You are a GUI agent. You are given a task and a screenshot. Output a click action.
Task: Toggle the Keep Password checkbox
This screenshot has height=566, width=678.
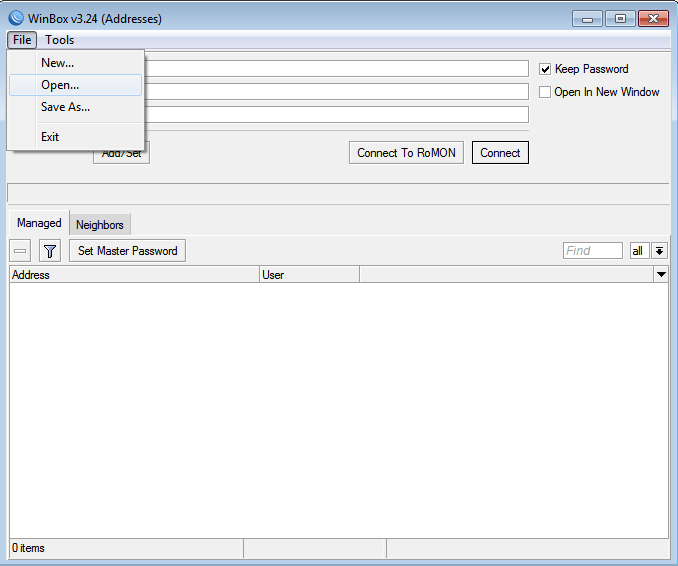point(545,69)
